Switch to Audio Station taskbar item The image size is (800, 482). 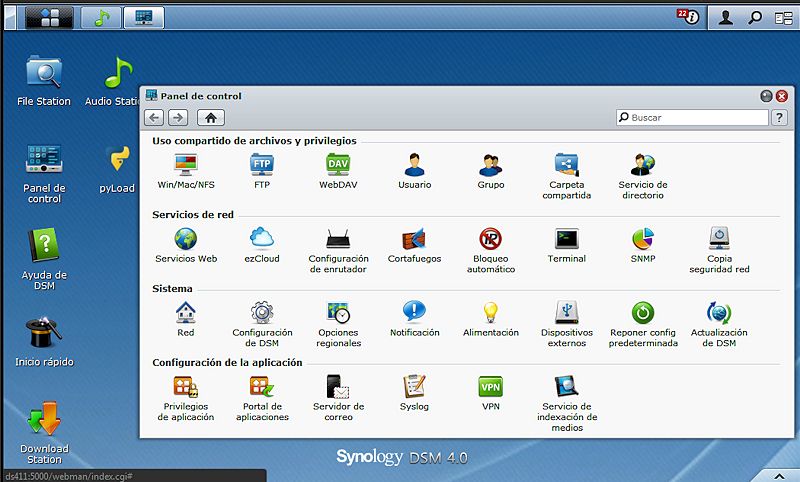[x=102, y=18]
